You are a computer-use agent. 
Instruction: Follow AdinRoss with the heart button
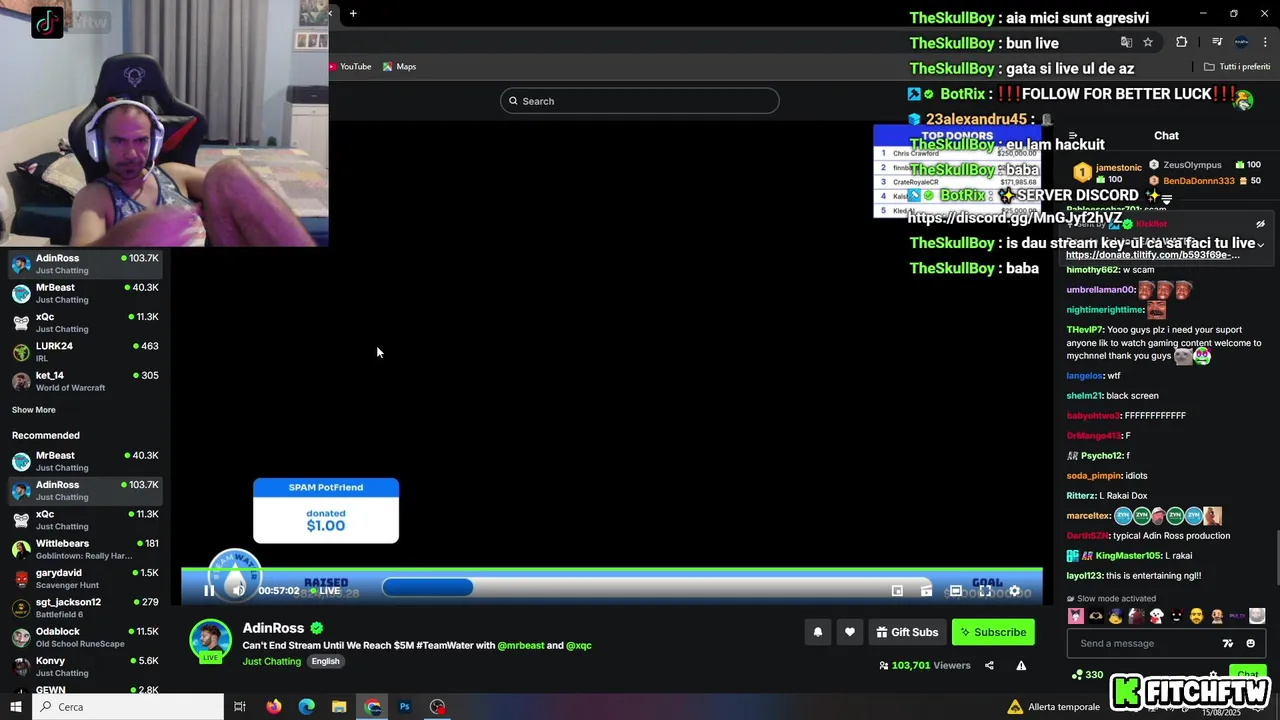850,632
